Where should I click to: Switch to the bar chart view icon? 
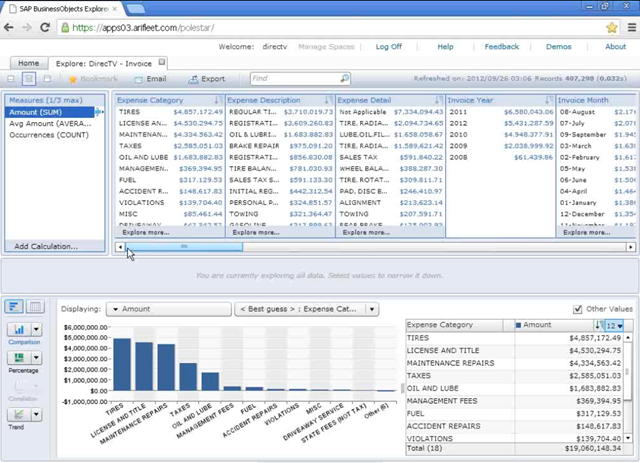pyautogui.click(x=14, y=307)
